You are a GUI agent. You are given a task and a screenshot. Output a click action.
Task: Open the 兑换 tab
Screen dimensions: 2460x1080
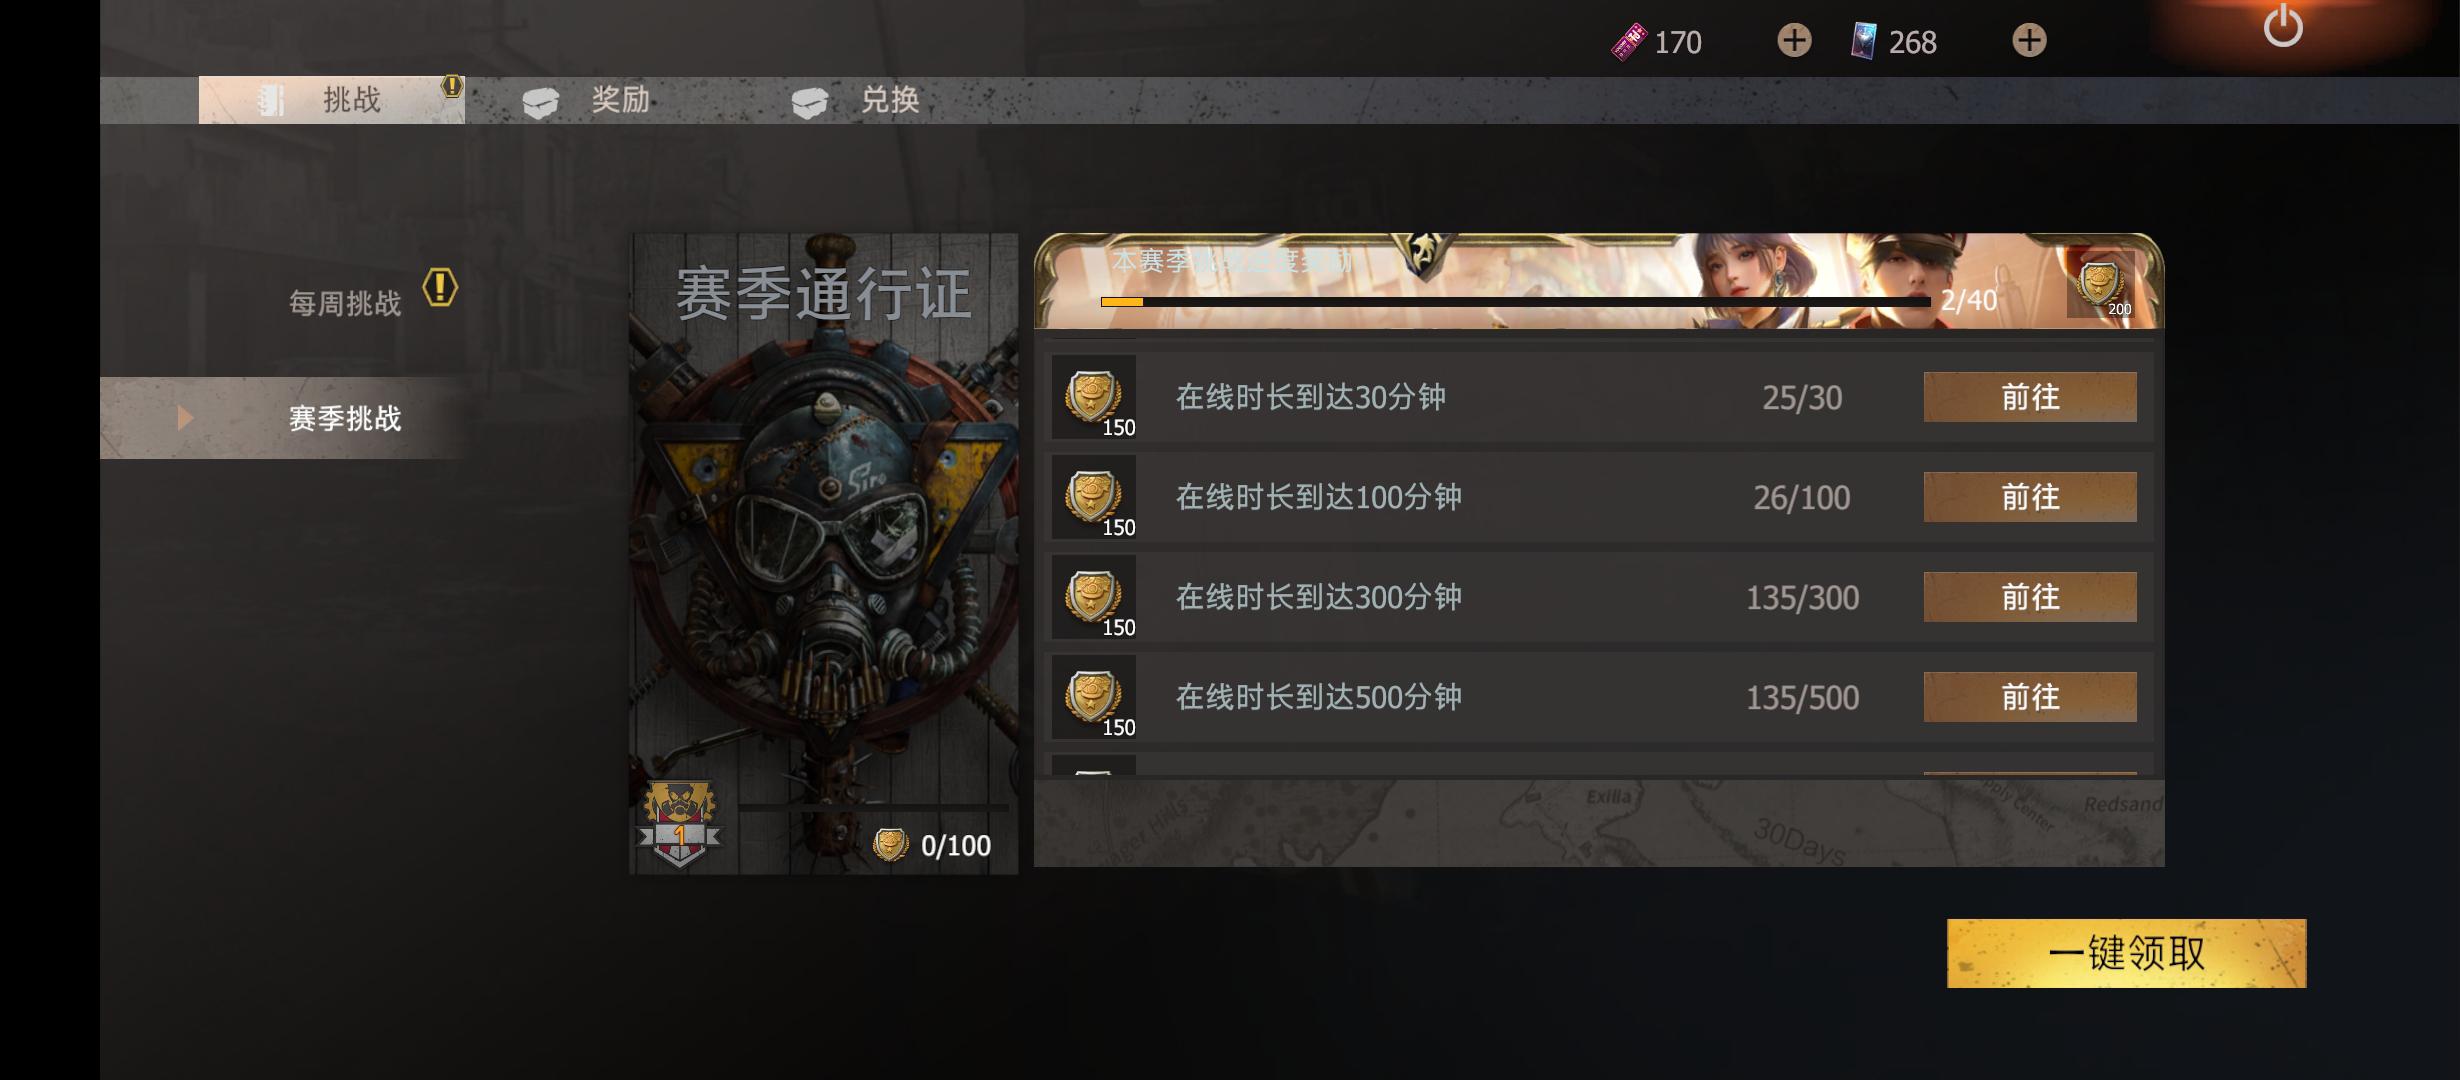pos(858,100)
